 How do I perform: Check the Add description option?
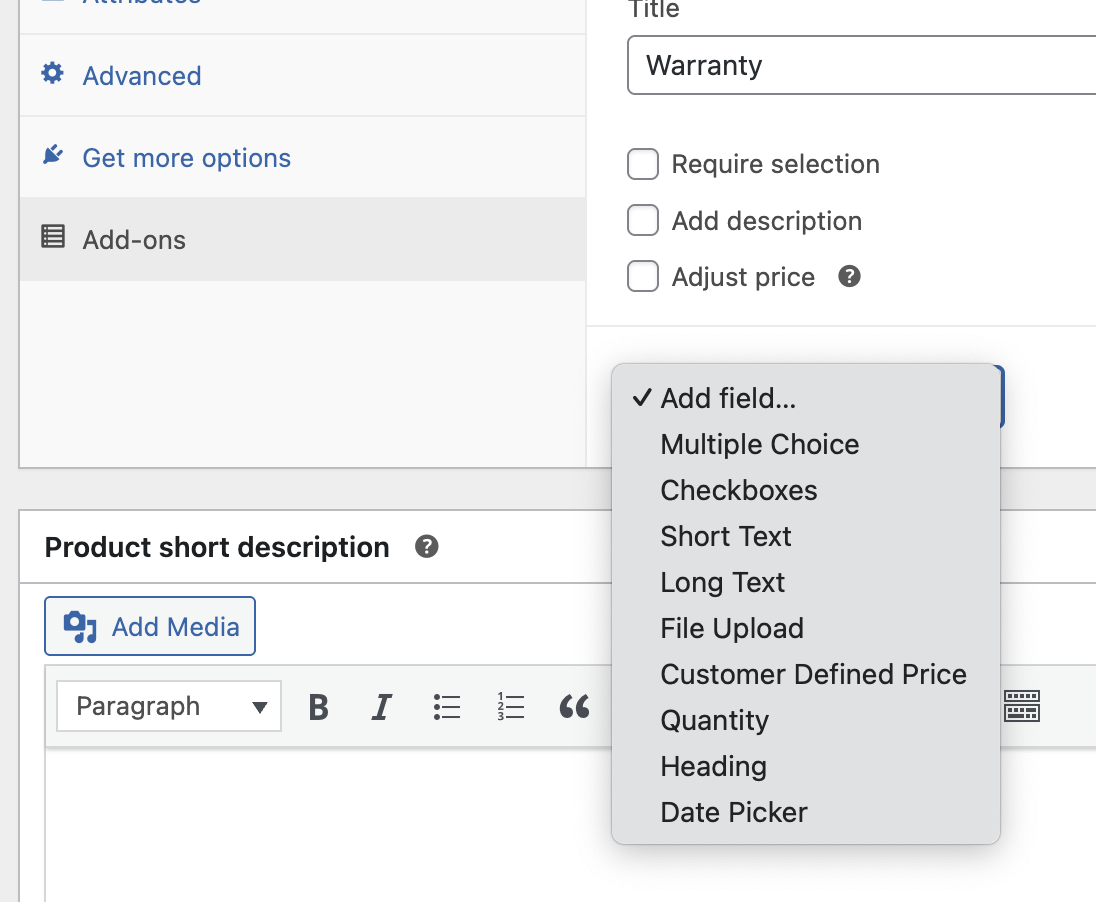coord(643,221)
